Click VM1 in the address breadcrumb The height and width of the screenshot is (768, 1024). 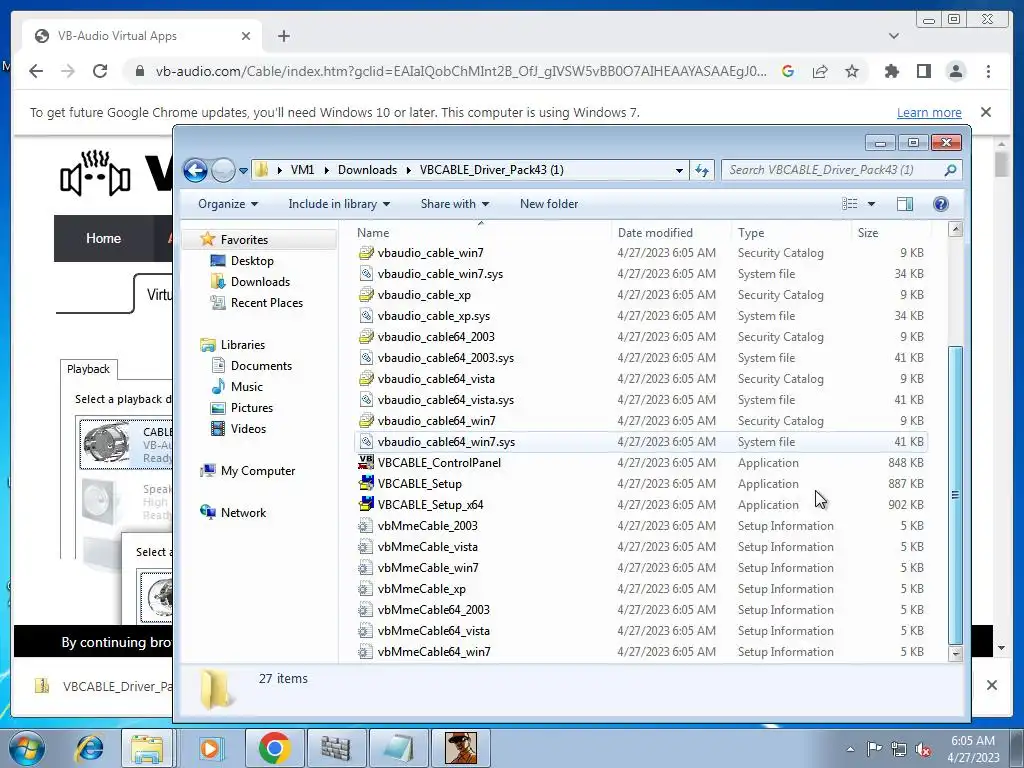[x=302, y=170]
